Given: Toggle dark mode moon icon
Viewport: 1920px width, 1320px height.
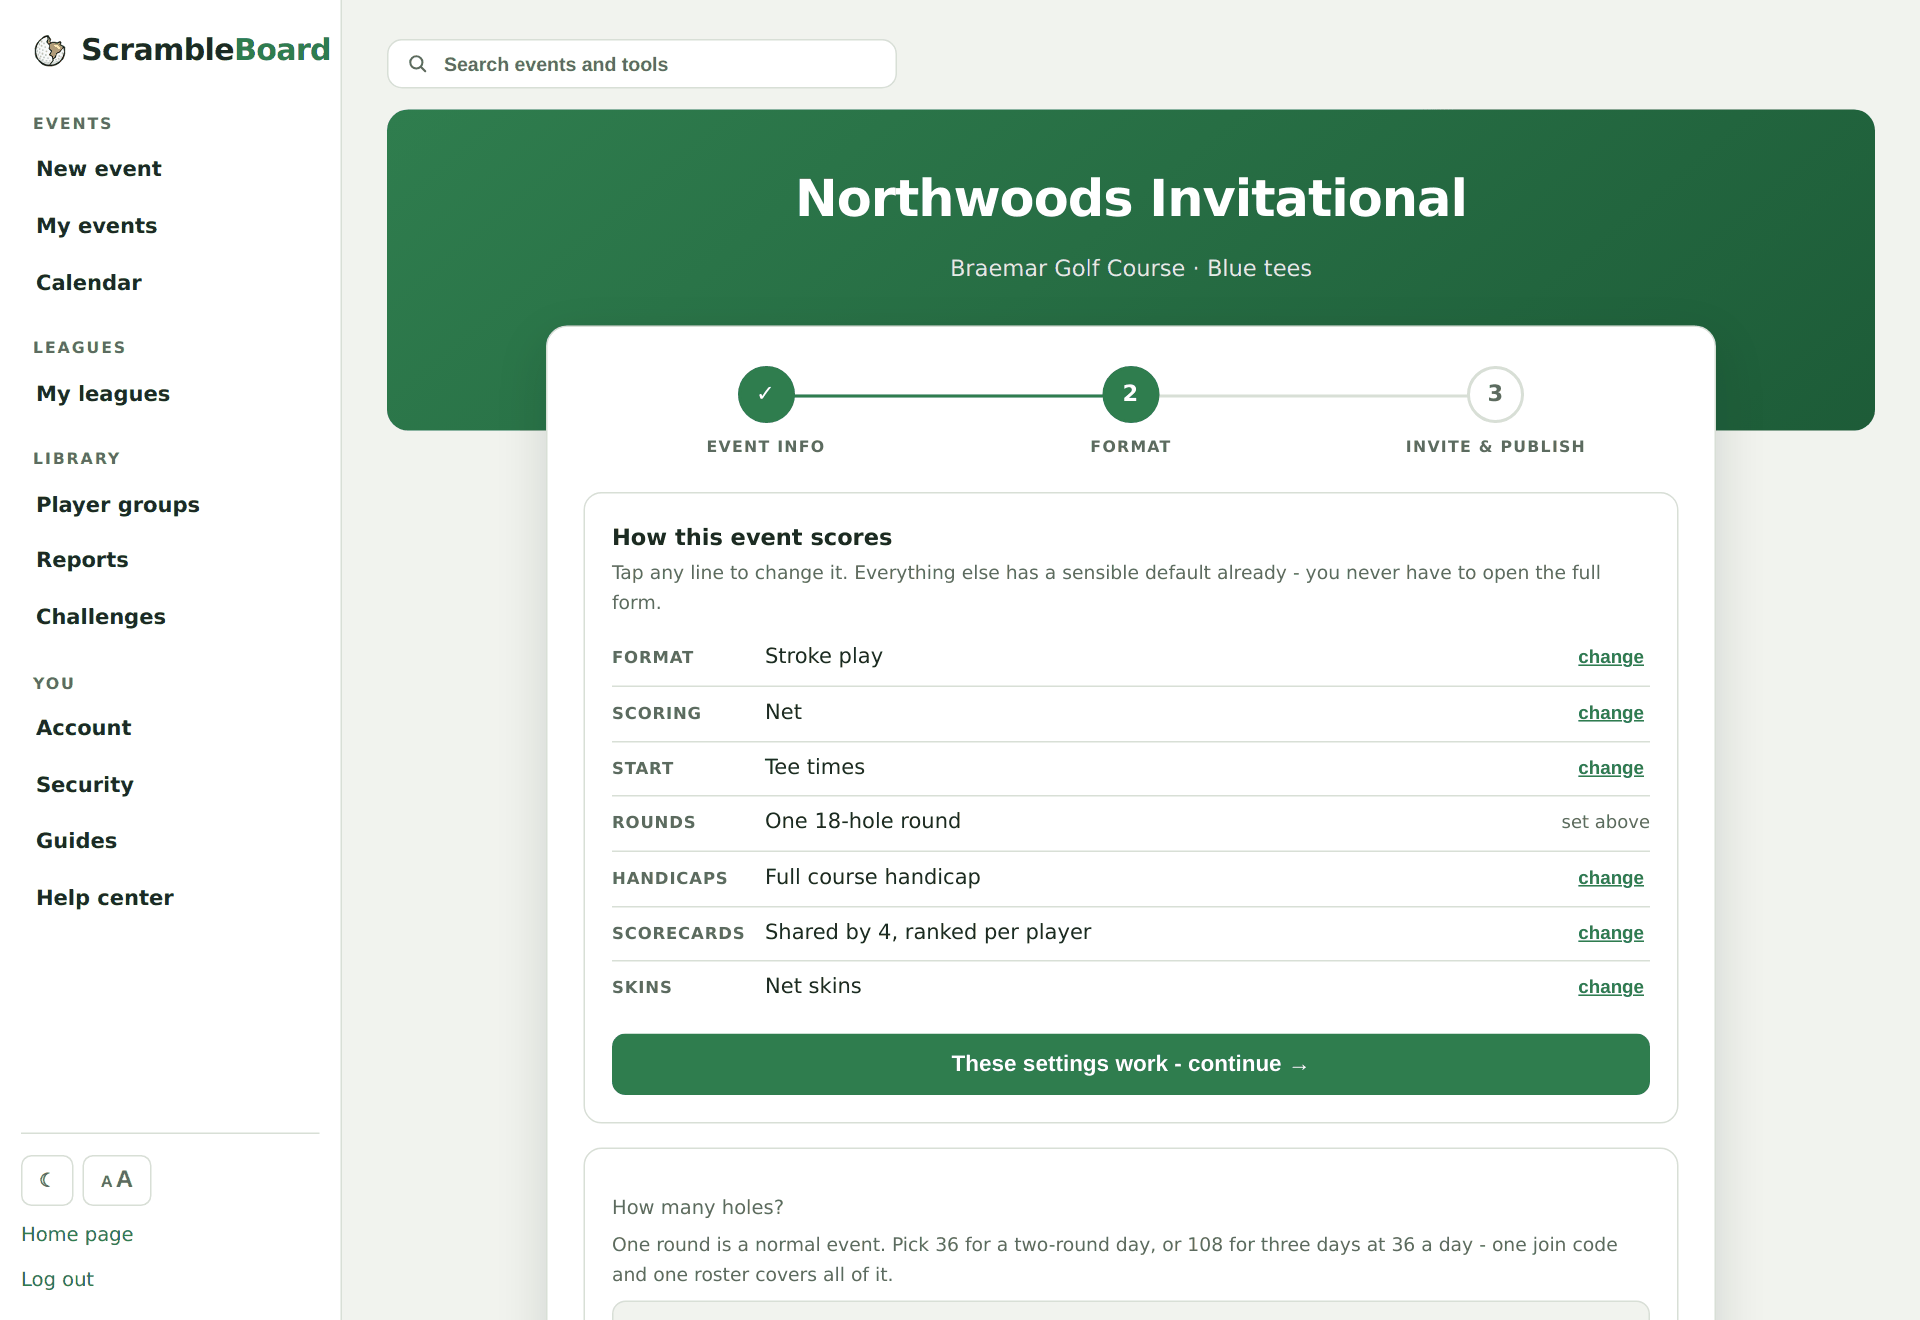Looking at the screenshot, I should point(47,1180).
